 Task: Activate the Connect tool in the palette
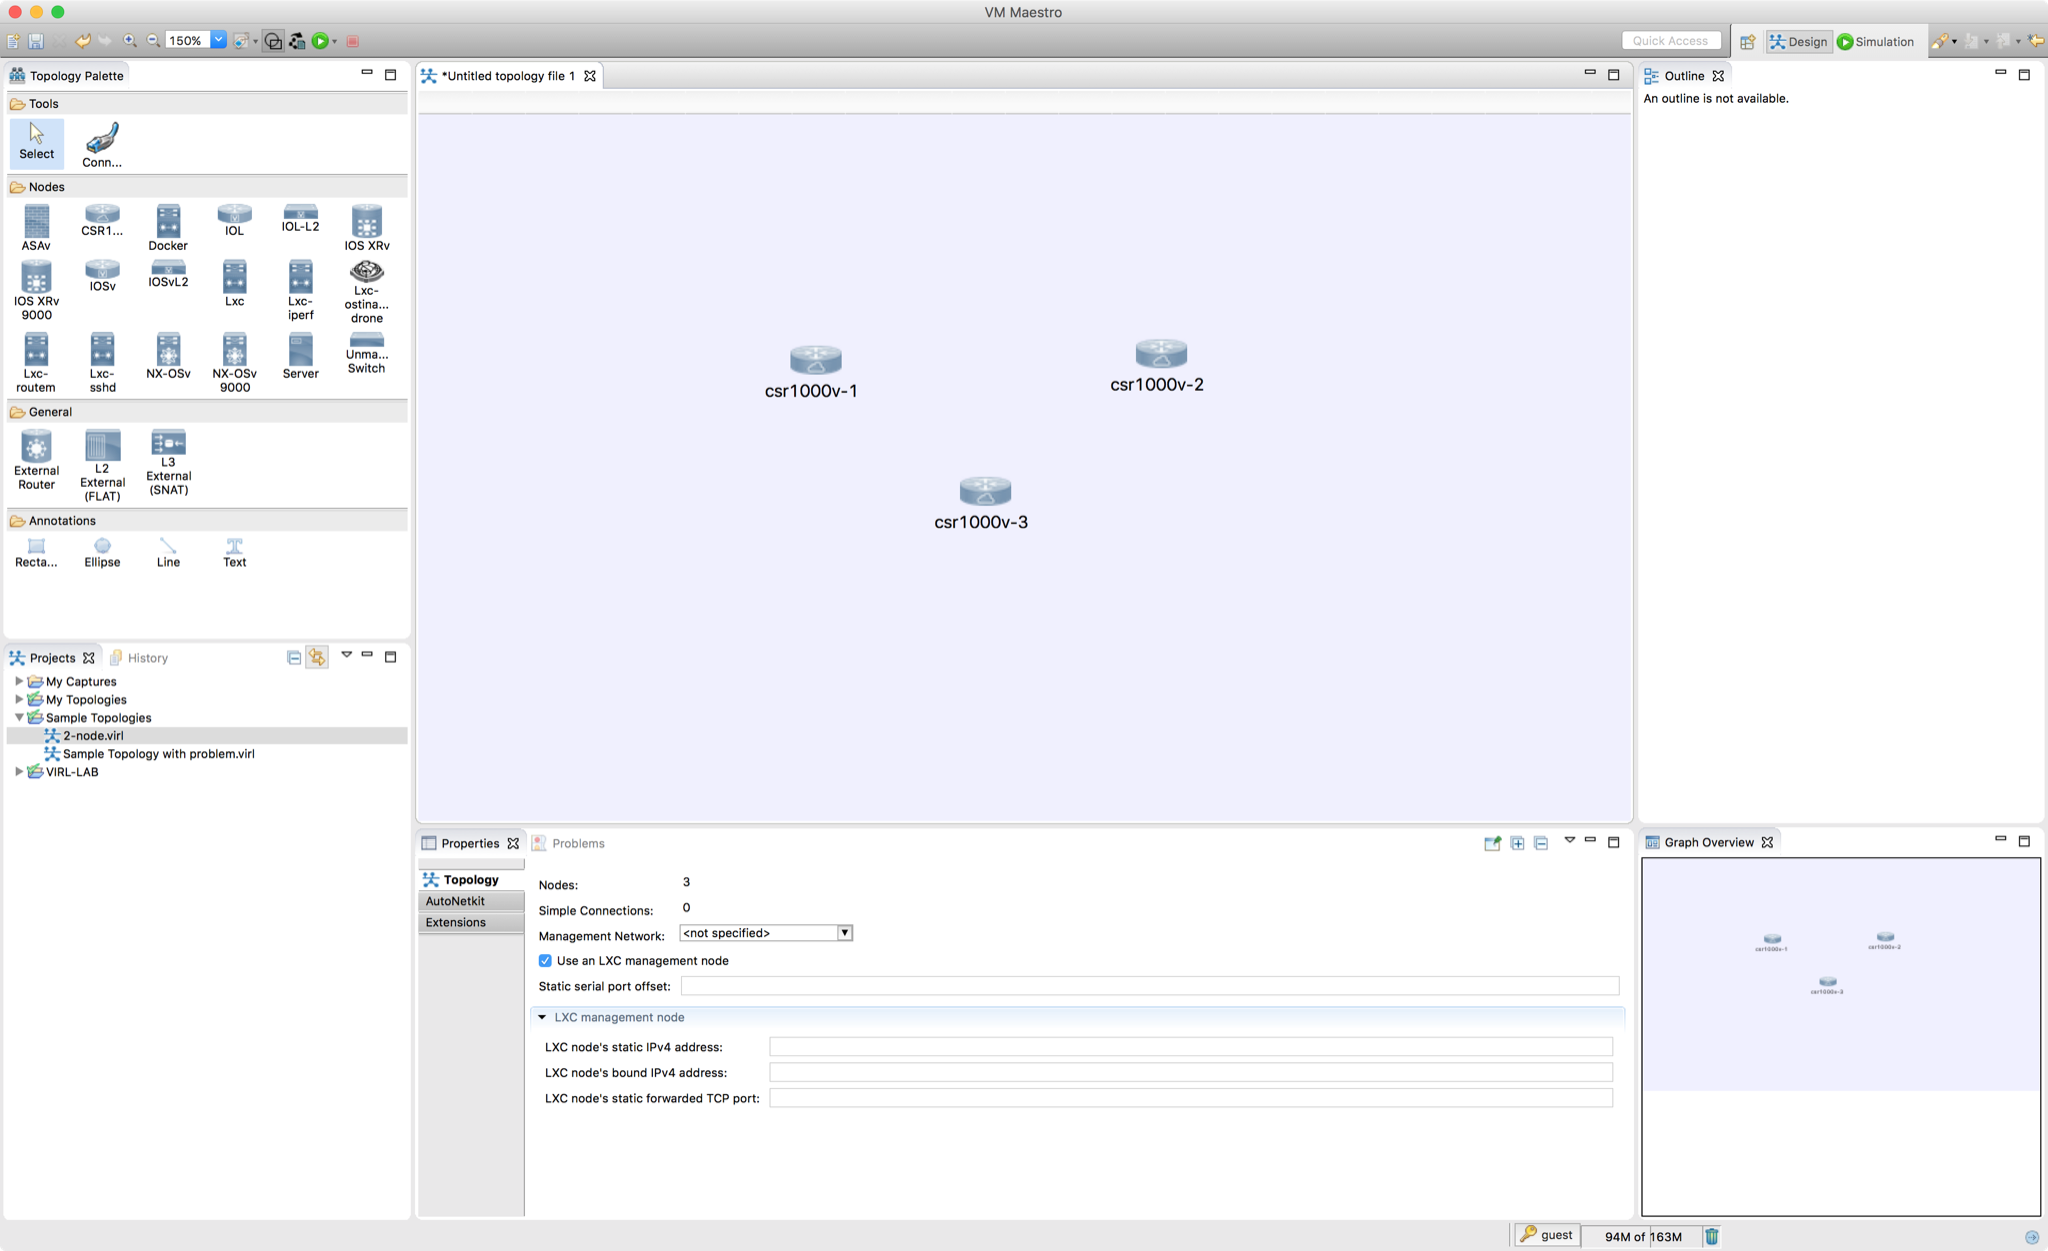click(102, 145)
